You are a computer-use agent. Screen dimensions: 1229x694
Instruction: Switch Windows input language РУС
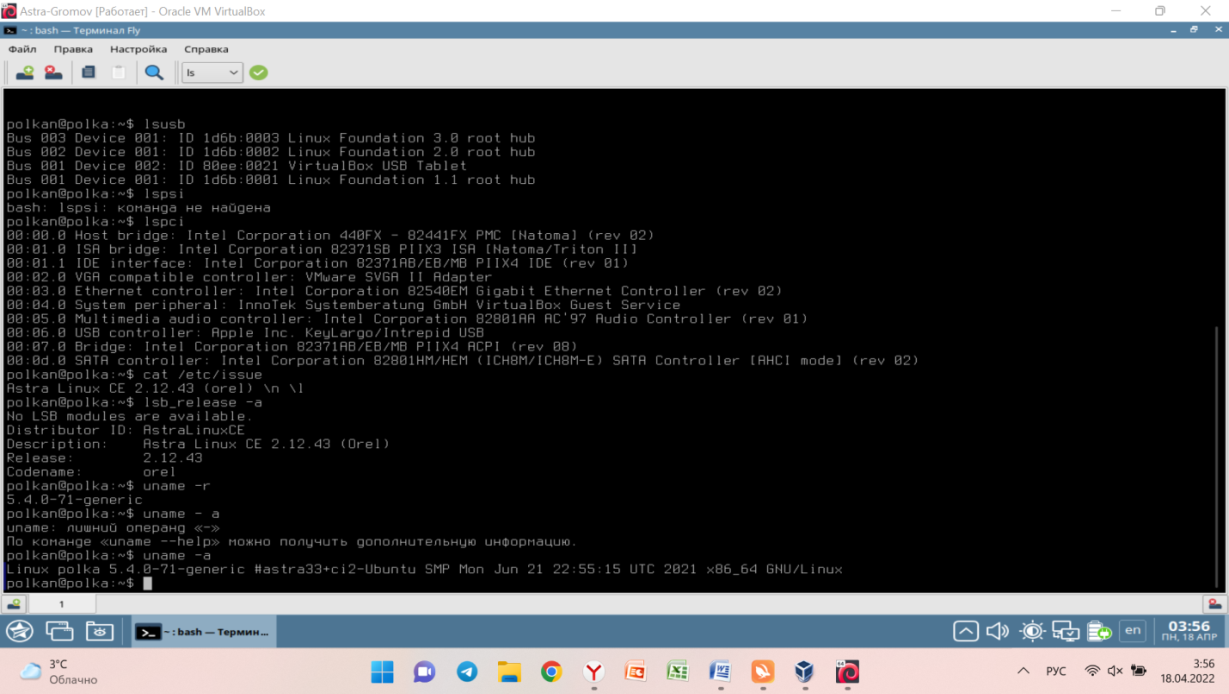point(1056,671)
